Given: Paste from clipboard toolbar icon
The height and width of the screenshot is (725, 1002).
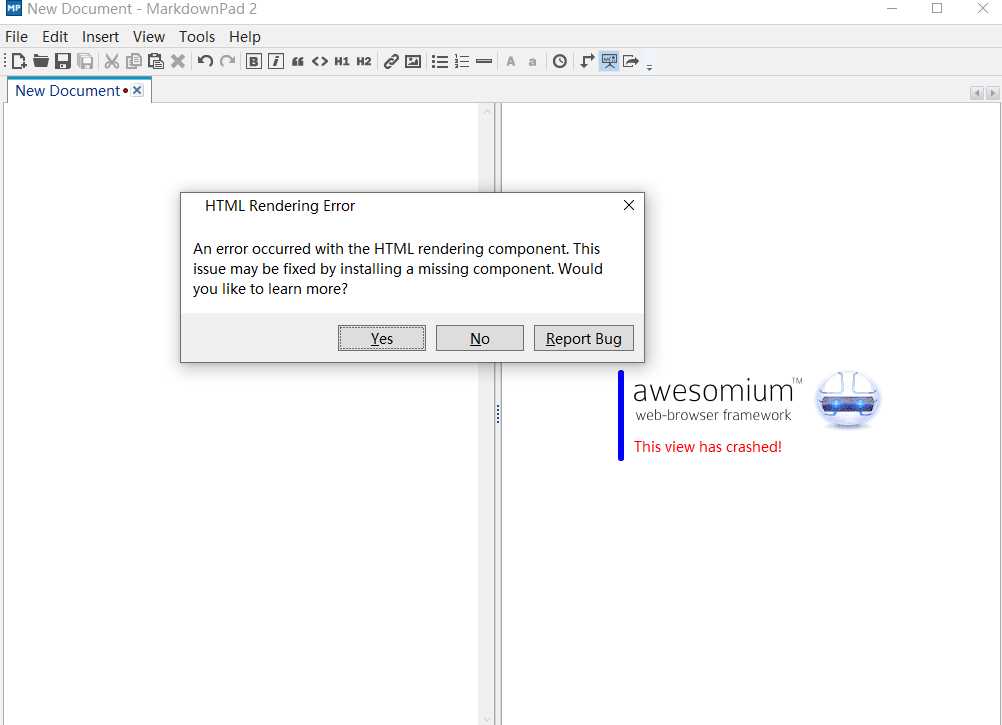Looking at the screenshot, I should [x=155, y=61].
